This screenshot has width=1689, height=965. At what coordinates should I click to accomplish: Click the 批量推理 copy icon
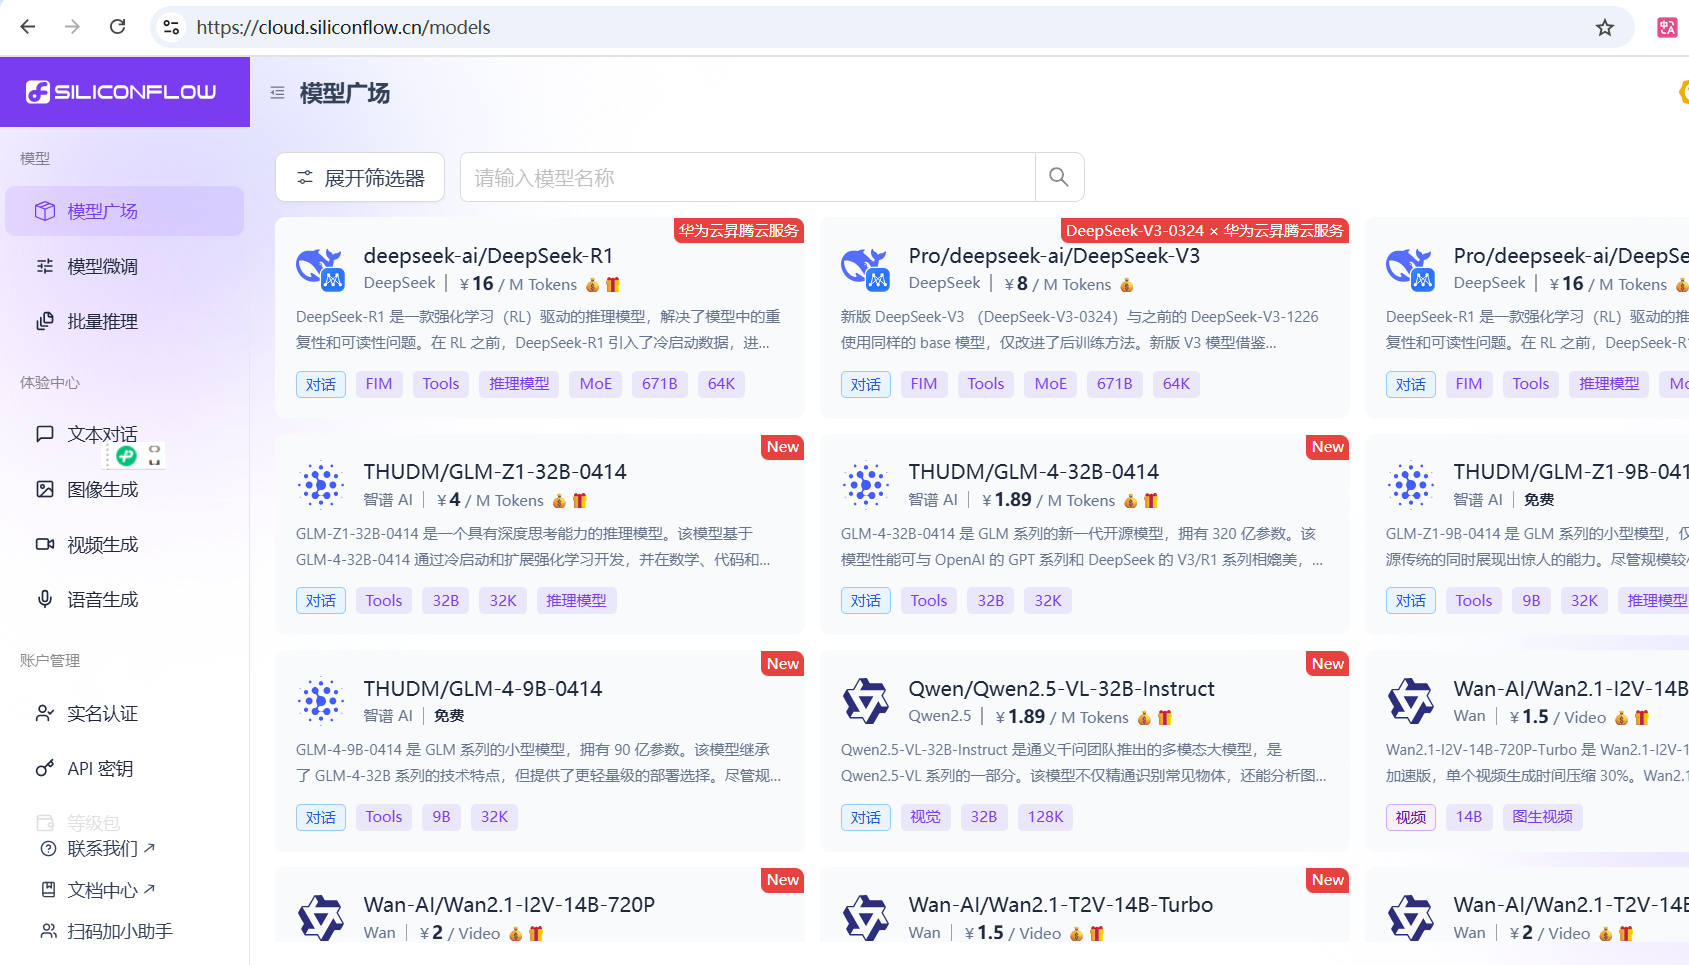(45, 321)
